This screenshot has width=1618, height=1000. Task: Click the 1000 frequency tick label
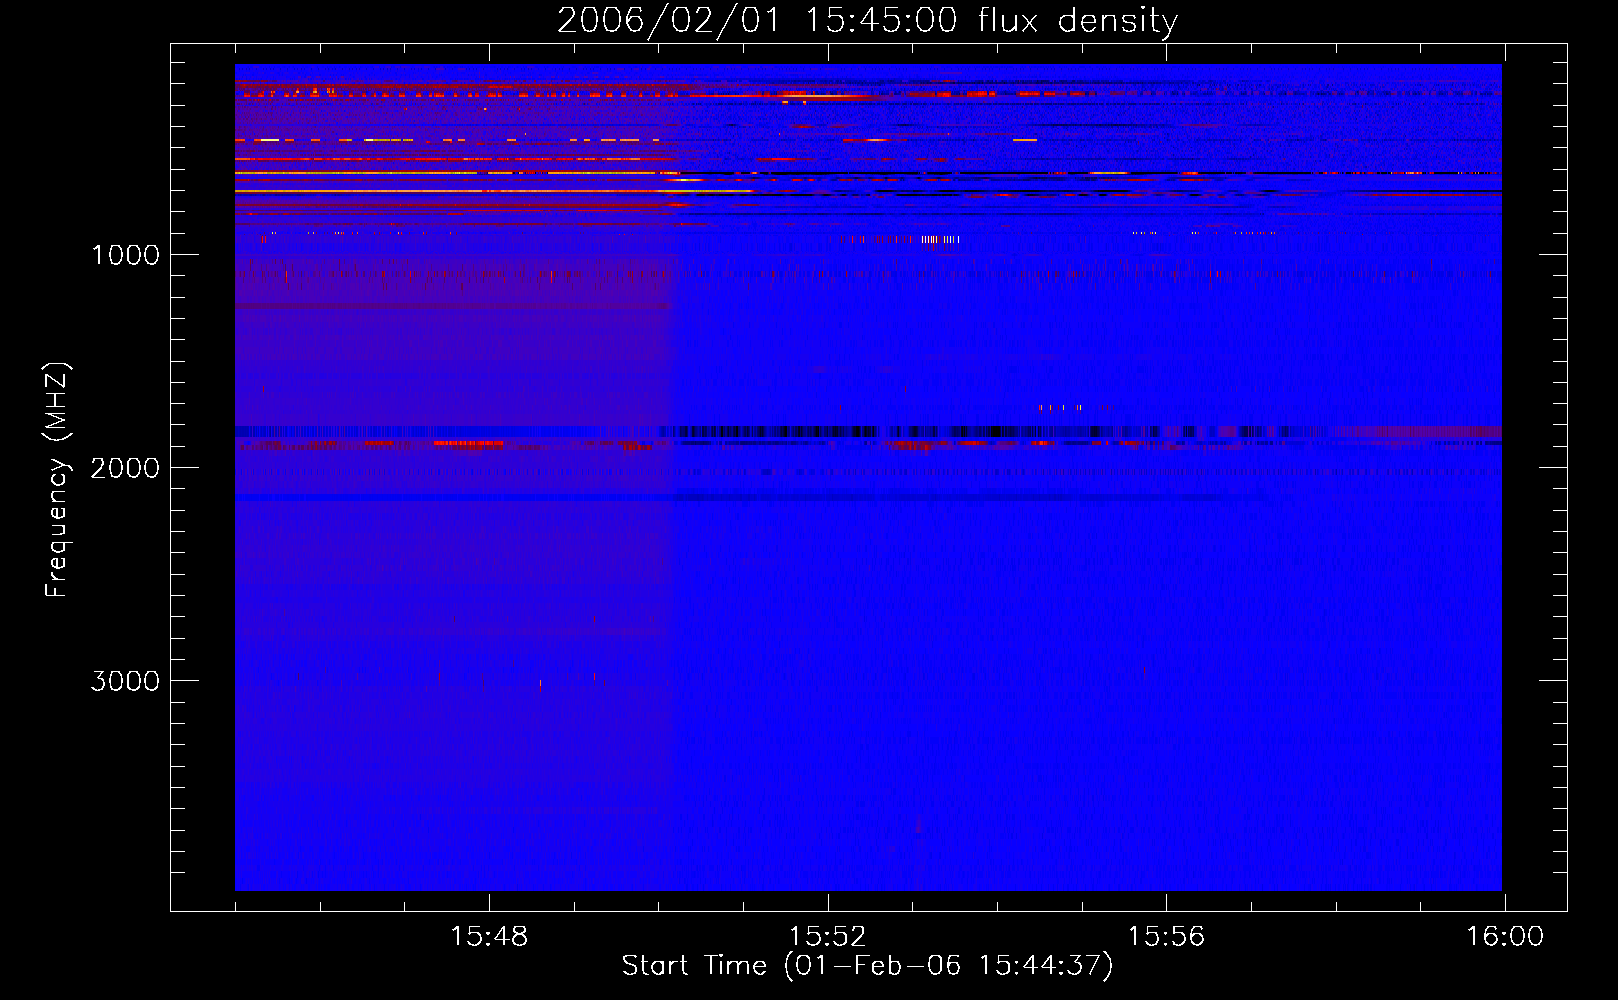click(x=125, y=255)
